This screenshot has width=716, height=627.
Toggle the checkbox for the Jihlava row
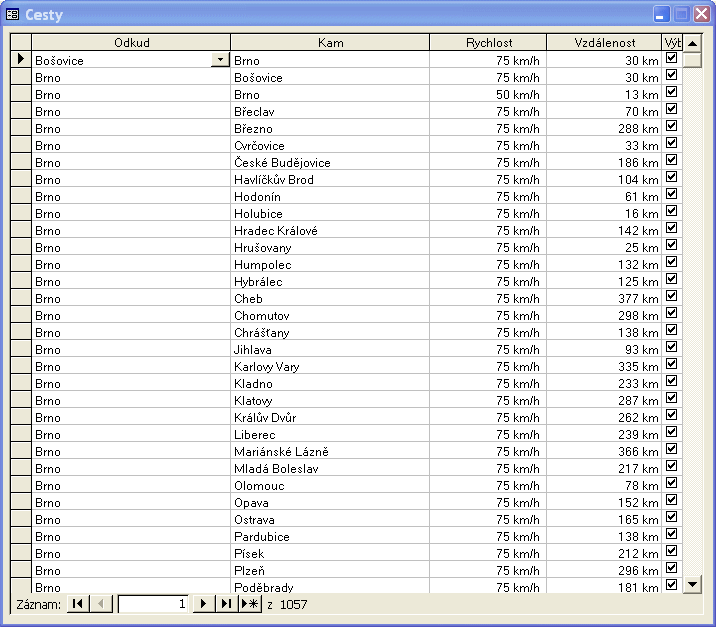(x=672, y=348)
